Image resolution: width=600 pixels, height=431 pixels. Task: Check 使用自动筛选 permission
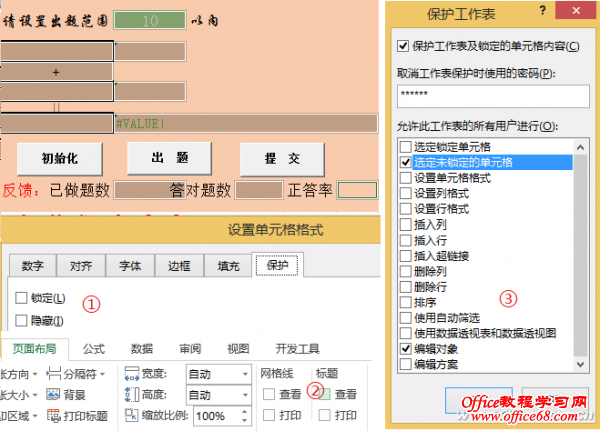[406, 318]
